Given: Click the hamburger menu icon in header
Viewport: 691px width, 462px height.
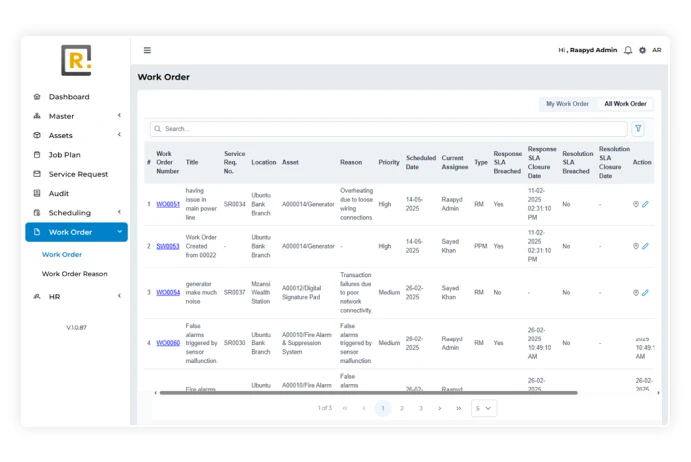Looking at the screenshot, I should [x=147, y=50].
